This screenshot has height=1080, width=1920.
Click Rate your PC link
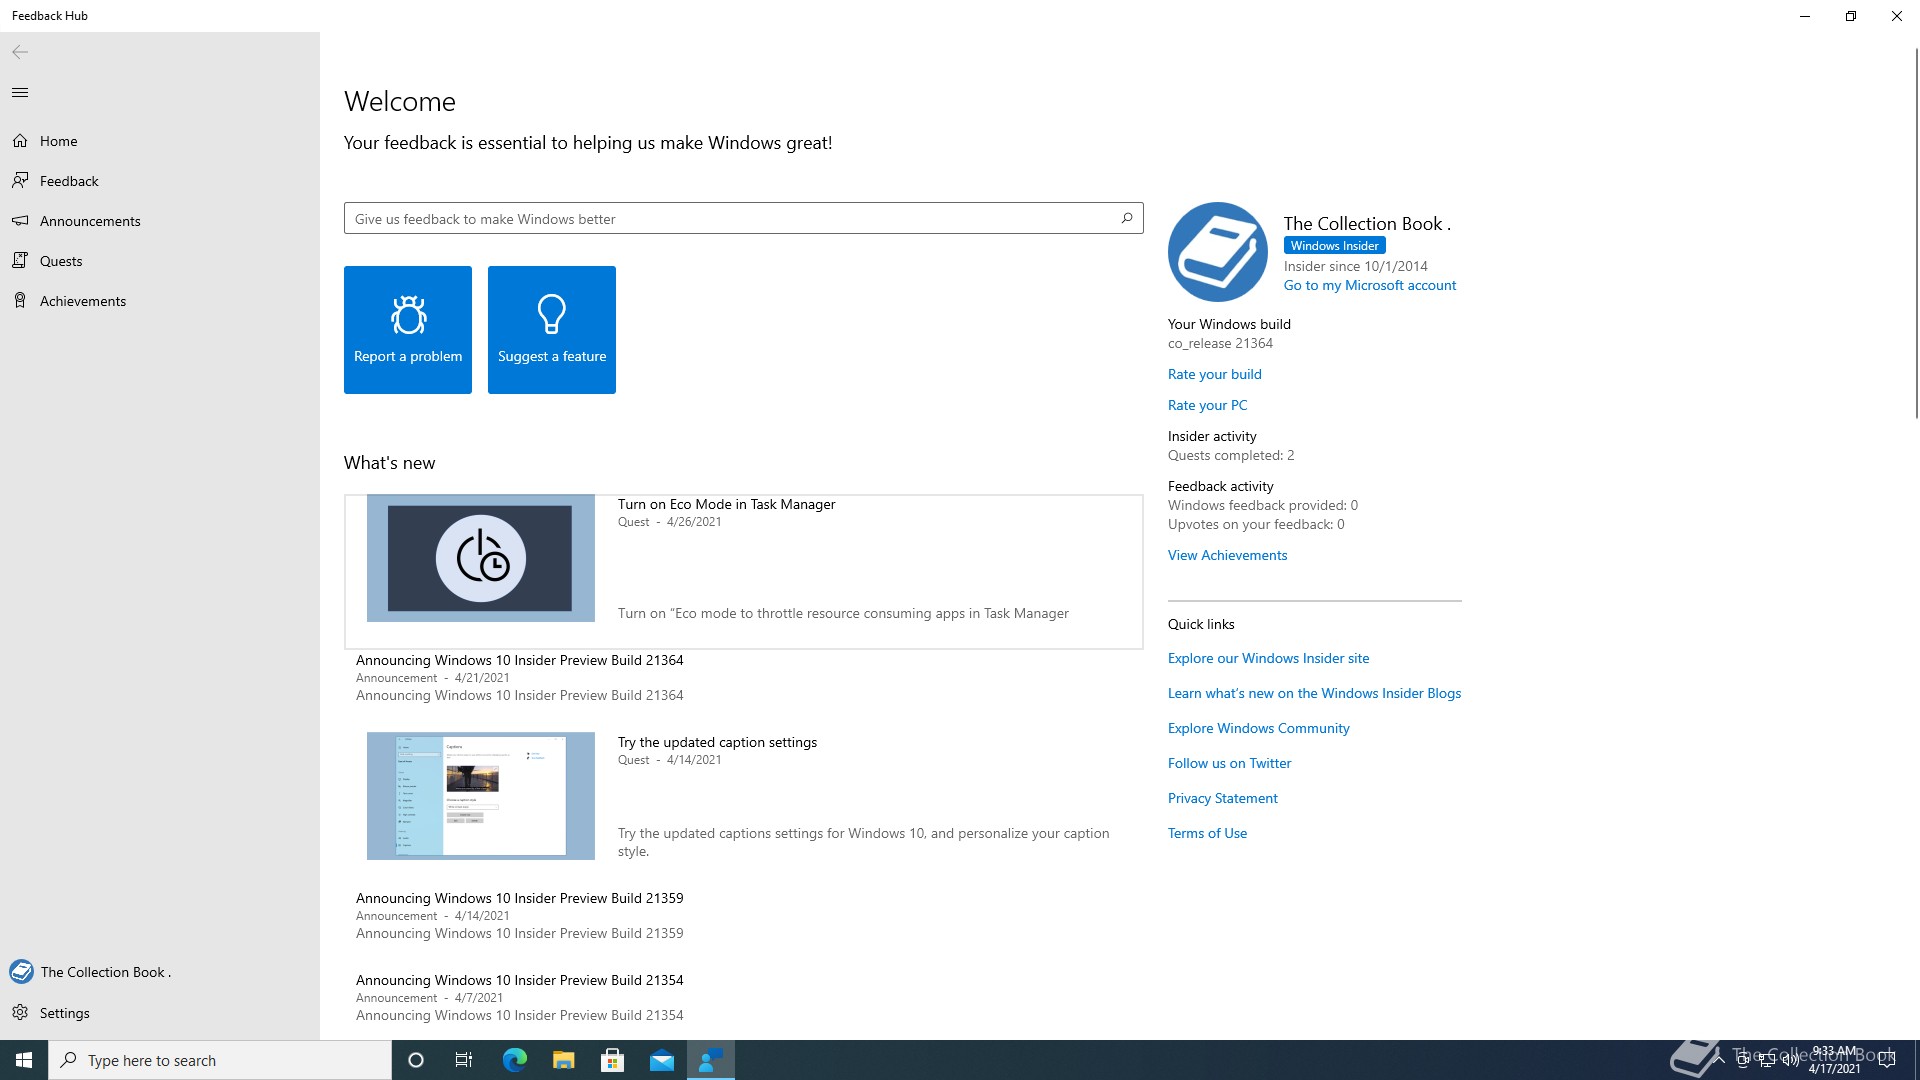[1208, 405]
